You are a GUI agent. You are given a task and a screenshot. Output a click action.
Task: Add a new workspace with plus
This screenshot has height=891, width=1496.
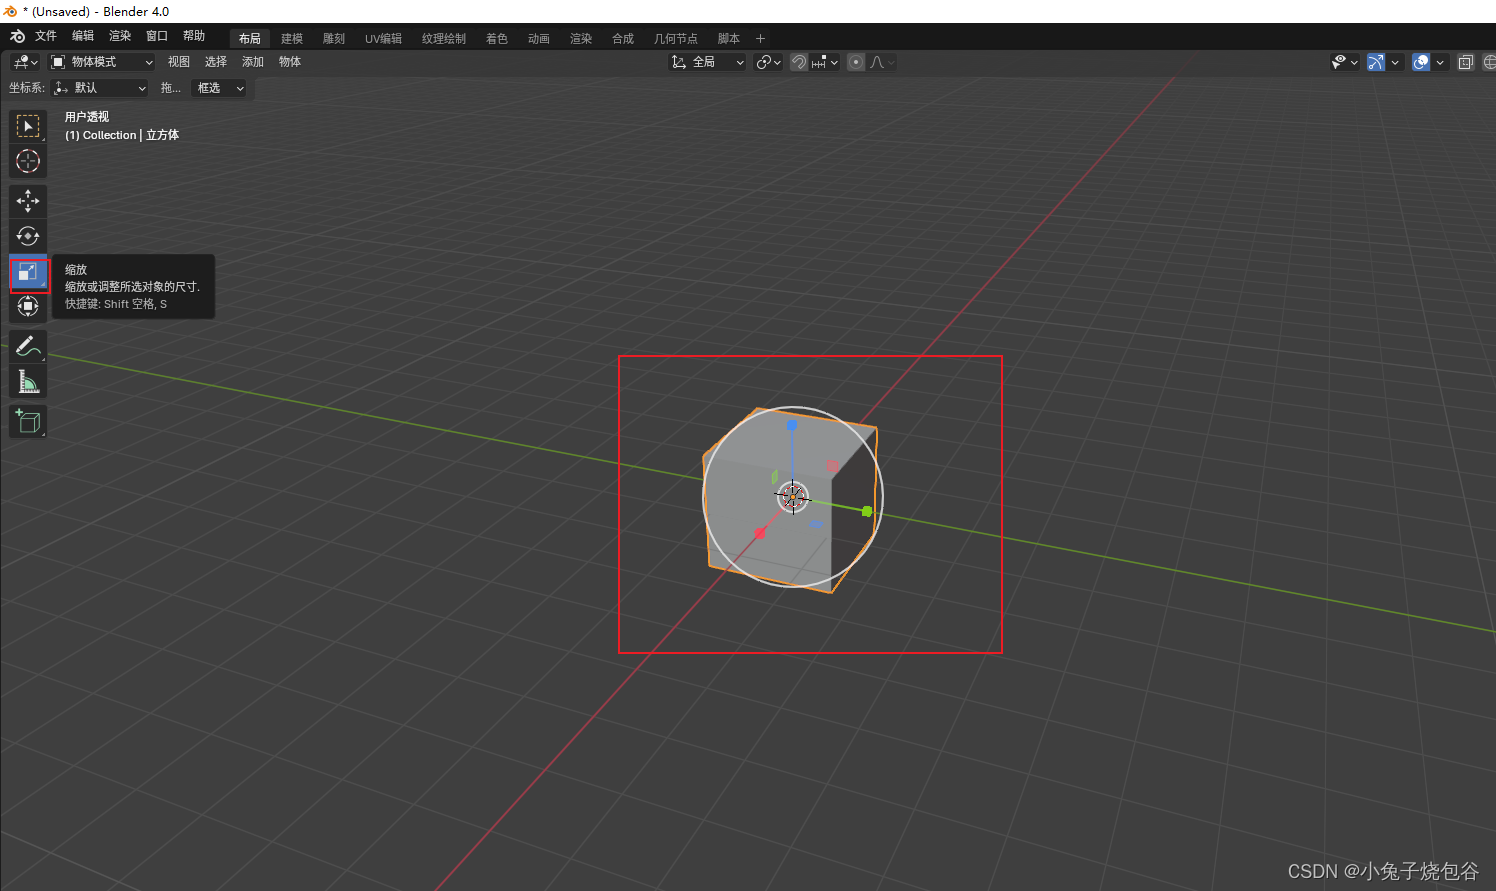(760, 39)
